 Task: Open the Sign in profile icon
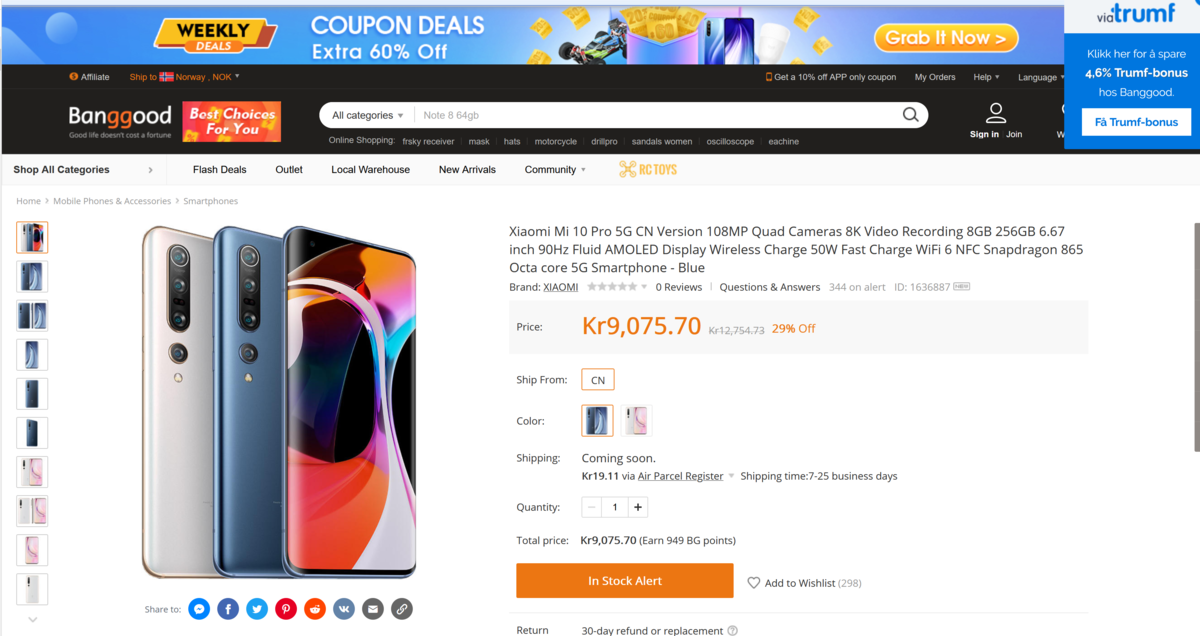pyautogui.click(x=995, y=113)
